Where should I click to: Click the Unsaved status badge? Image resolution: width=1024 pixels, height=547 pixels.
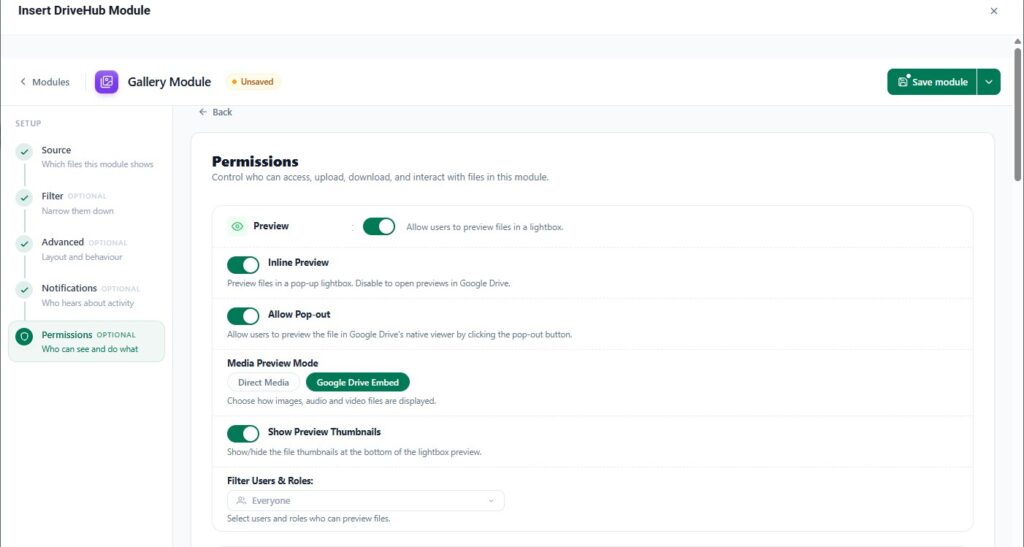pyautogui.click(x=253, y=82)
